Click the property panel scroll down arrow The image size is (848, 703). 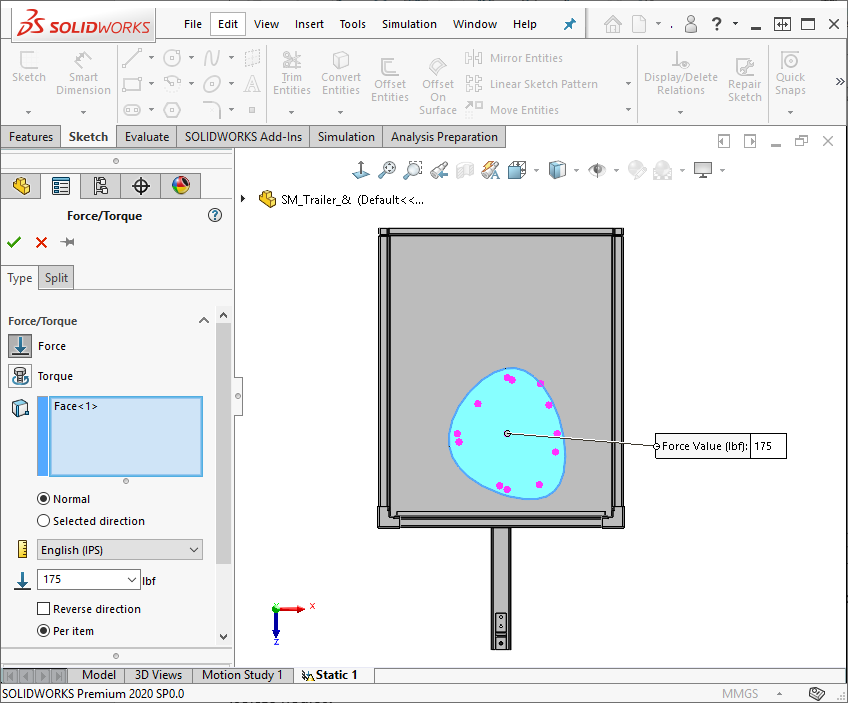click(x=223, y=637)
